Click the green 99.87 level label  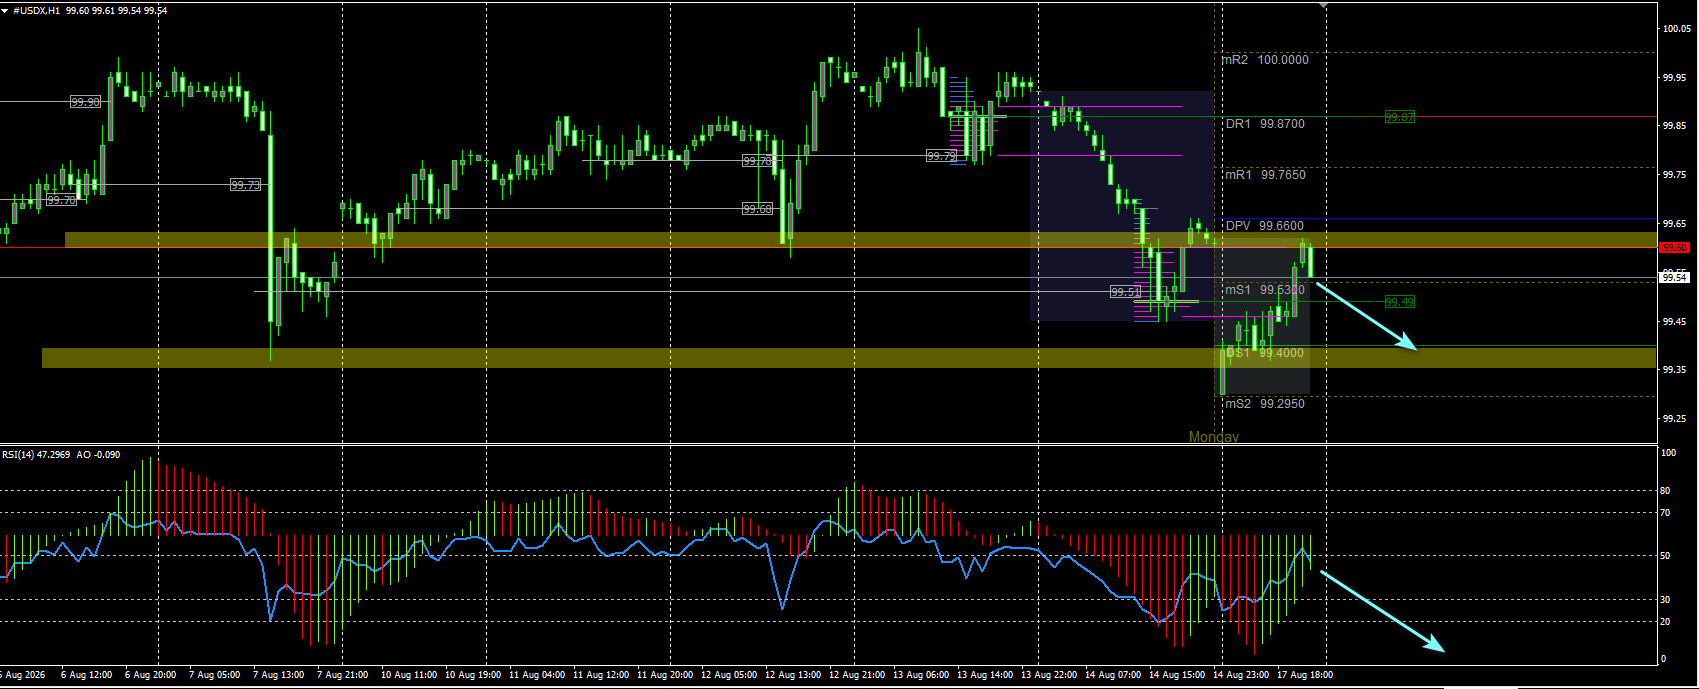coord(1399,117)
